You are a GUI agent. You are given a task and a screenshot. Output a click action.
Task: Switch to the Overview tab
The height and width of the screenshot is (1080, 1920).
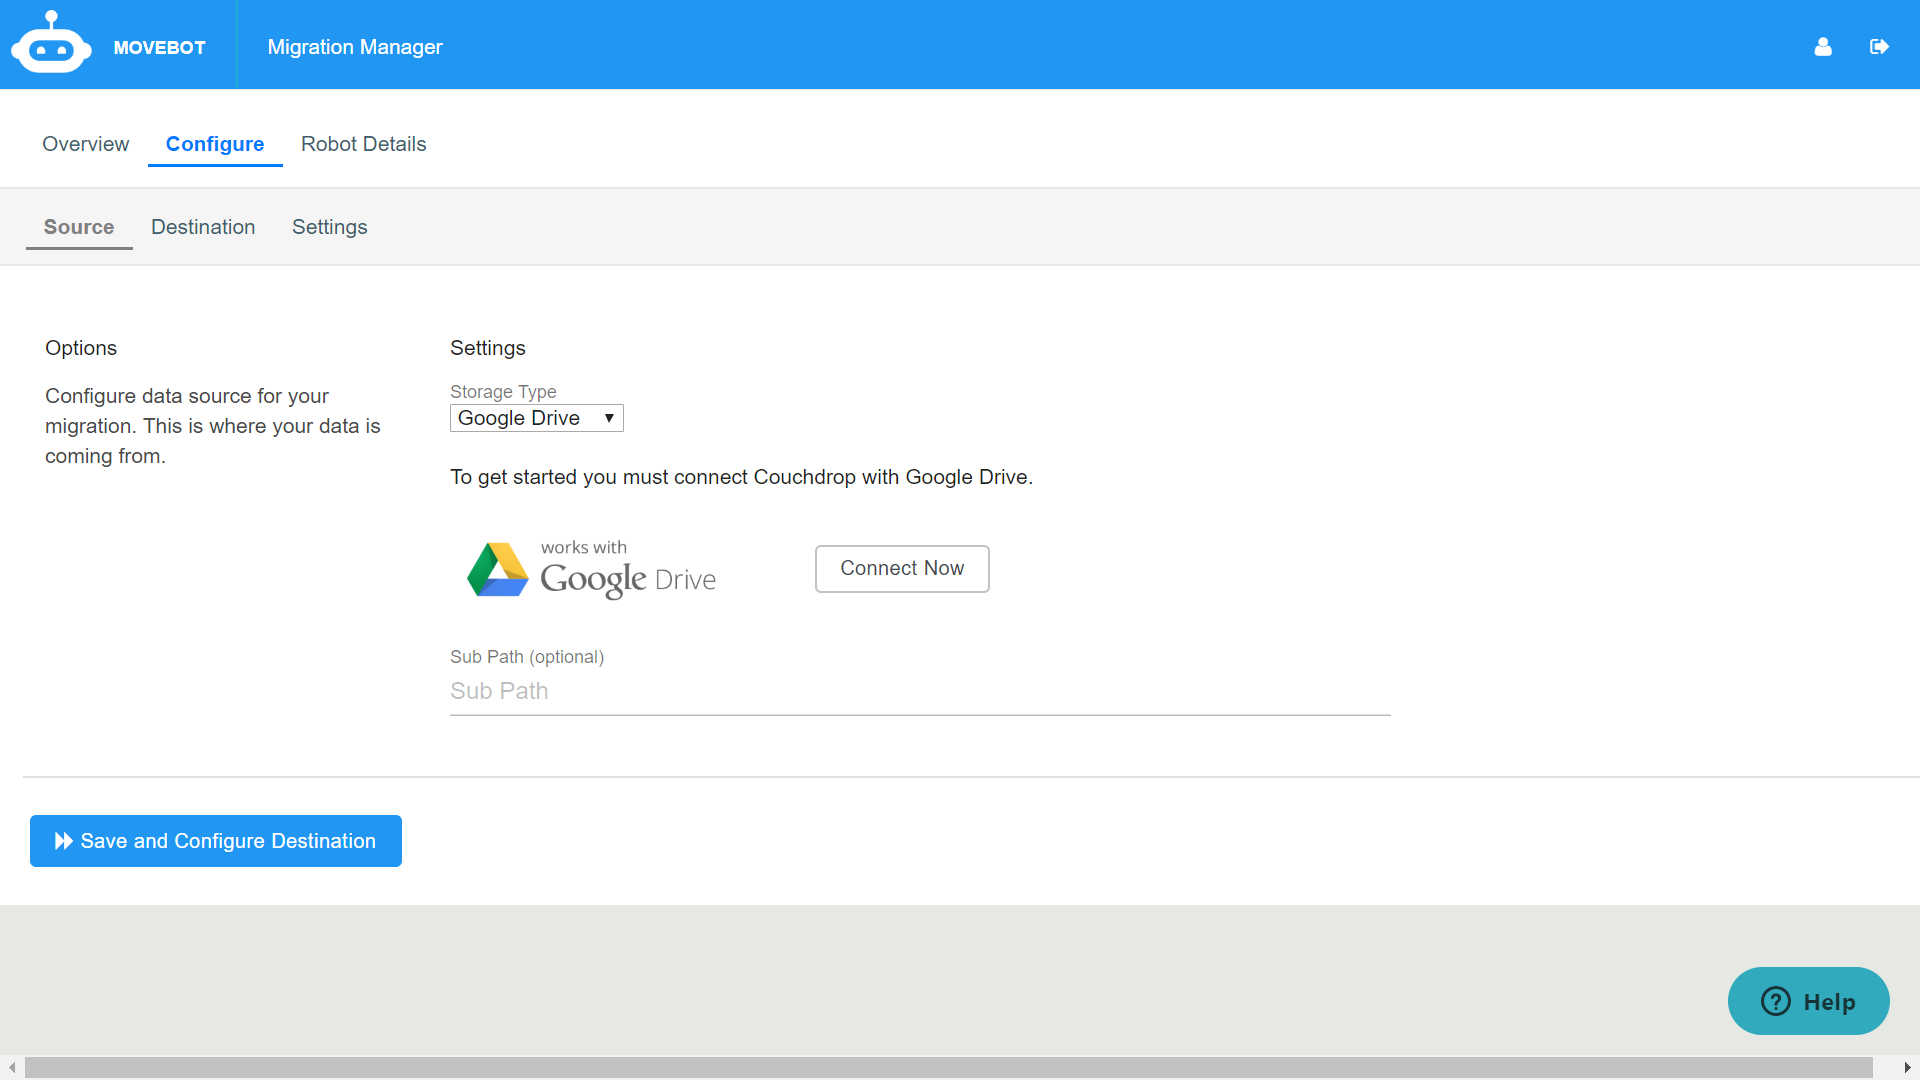point(85,144)
